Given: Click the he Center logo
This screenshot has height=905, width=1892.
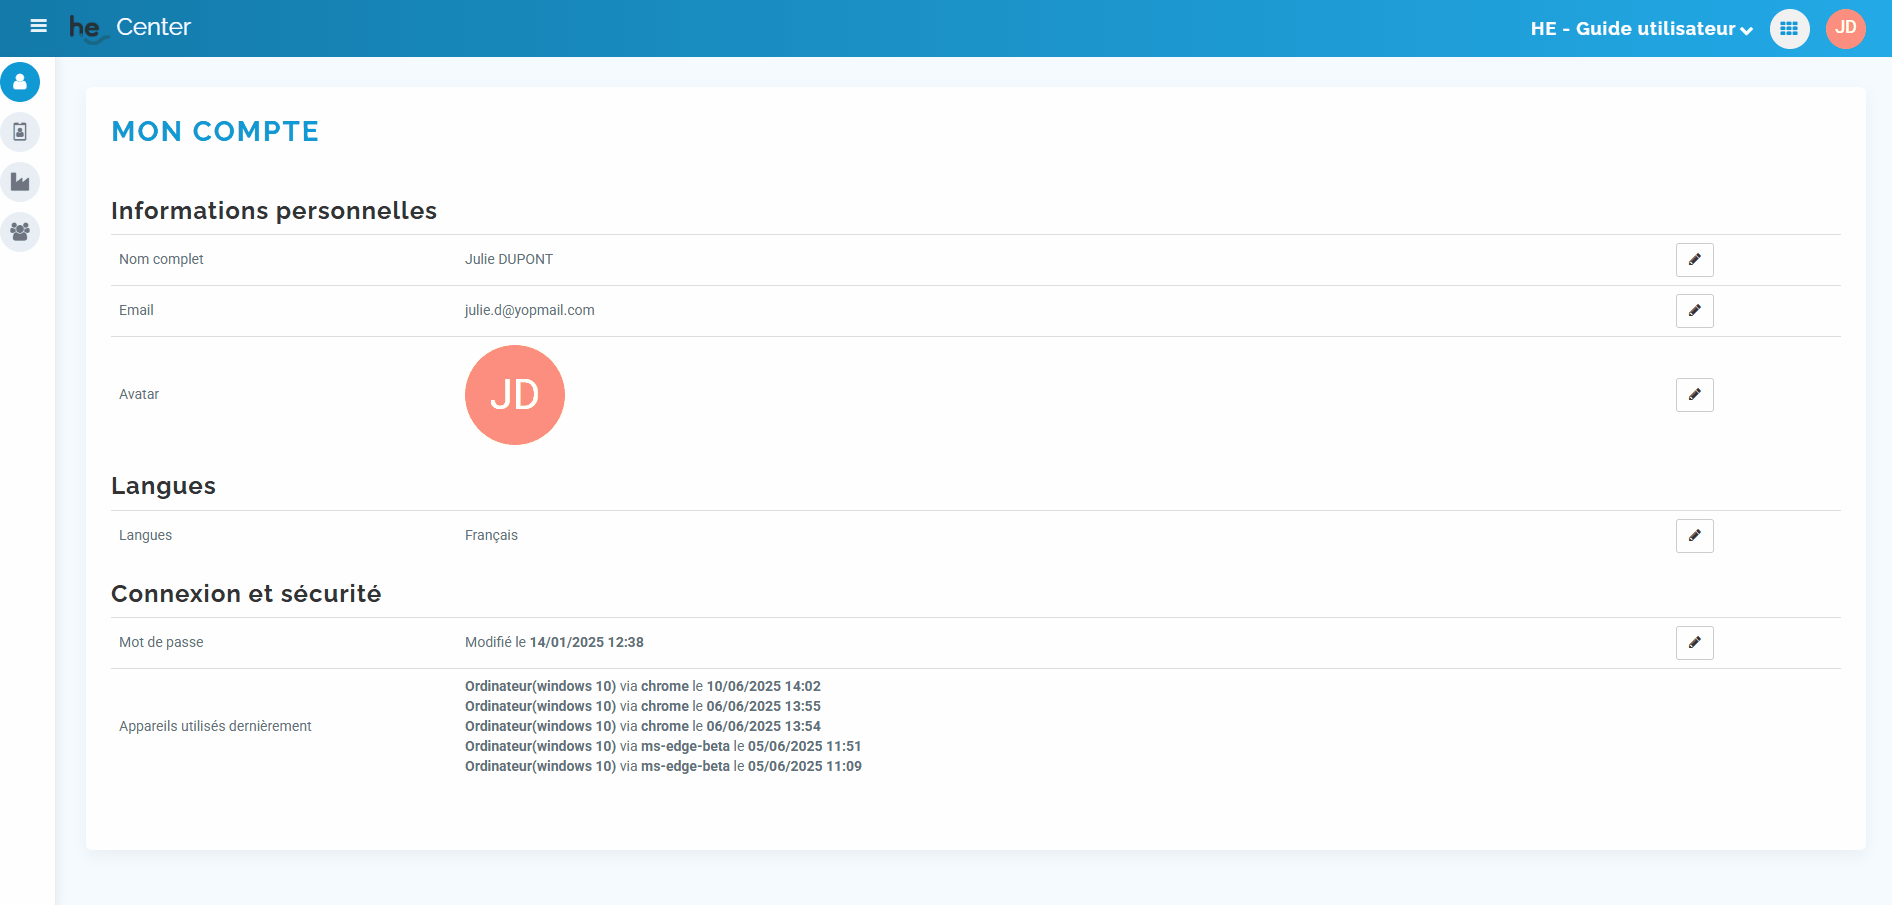Looking at the screenshot, I should [x=130, y=28].
